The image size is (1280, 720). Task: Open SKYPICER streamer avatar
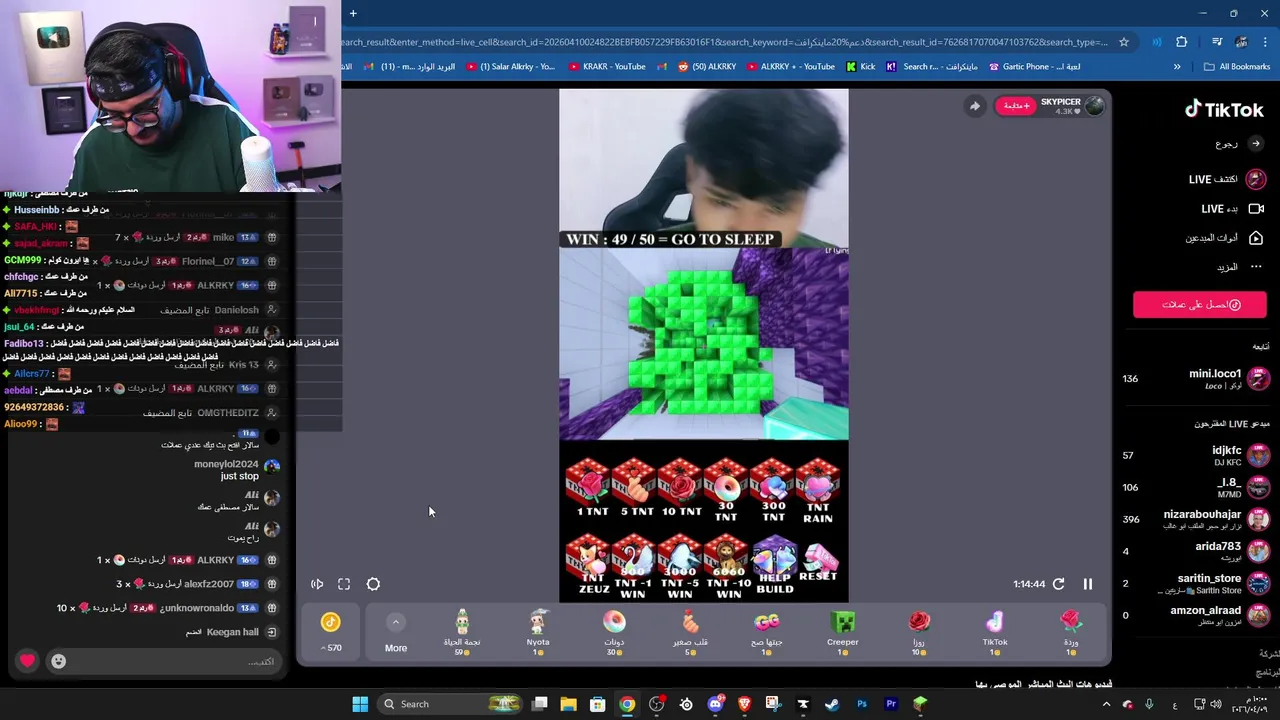point(1094,106)
